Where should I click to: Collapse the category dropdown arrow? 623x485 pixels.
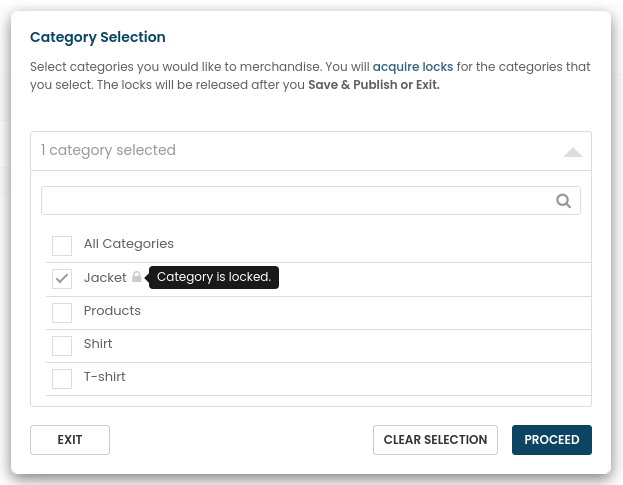pos(573,152)
